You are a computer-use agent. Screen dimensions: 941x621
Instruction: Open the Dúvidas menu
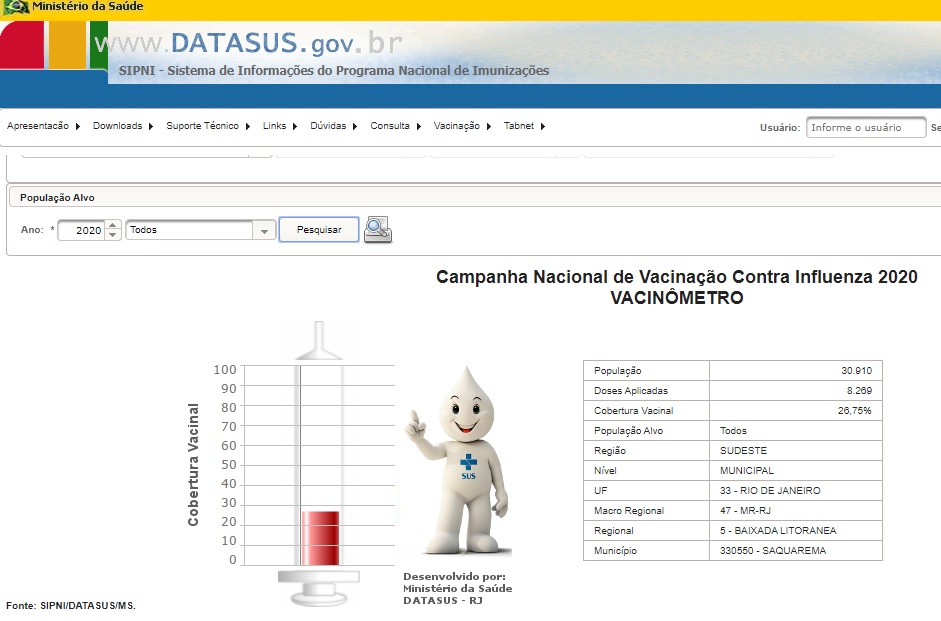click(334, 126)
